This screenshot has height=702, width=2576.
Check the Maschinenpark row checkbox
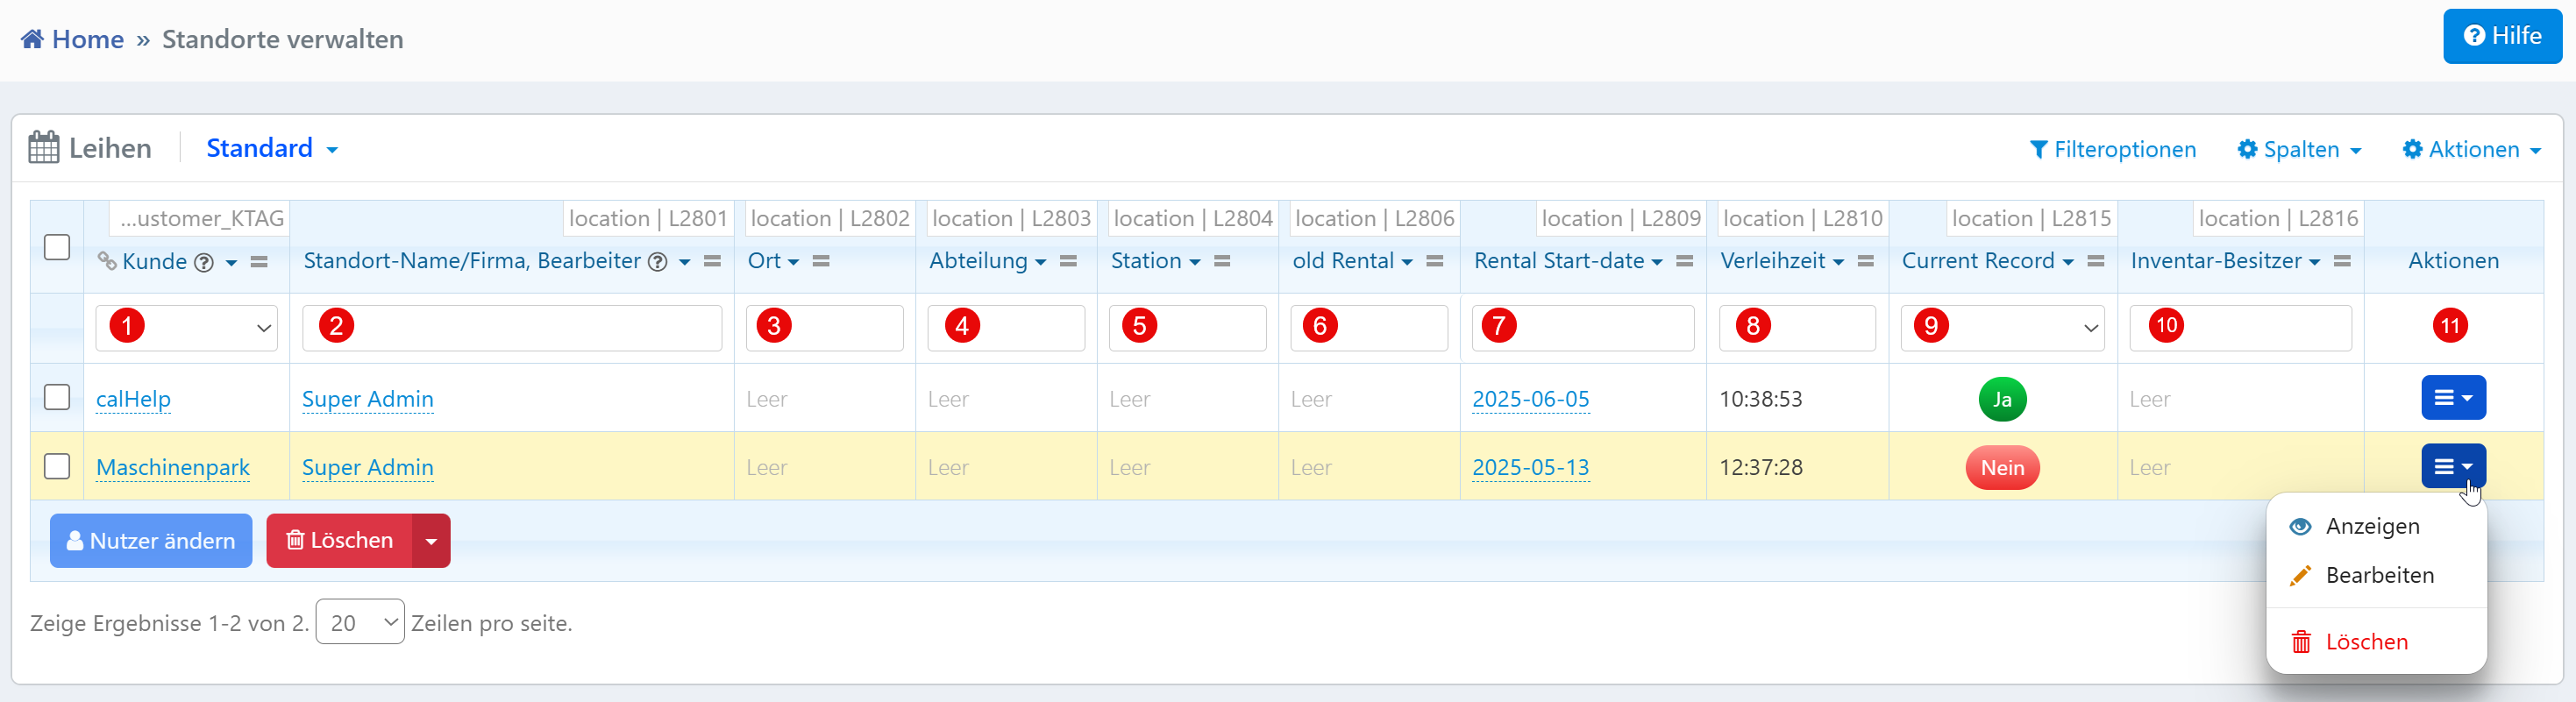point(57,467)
